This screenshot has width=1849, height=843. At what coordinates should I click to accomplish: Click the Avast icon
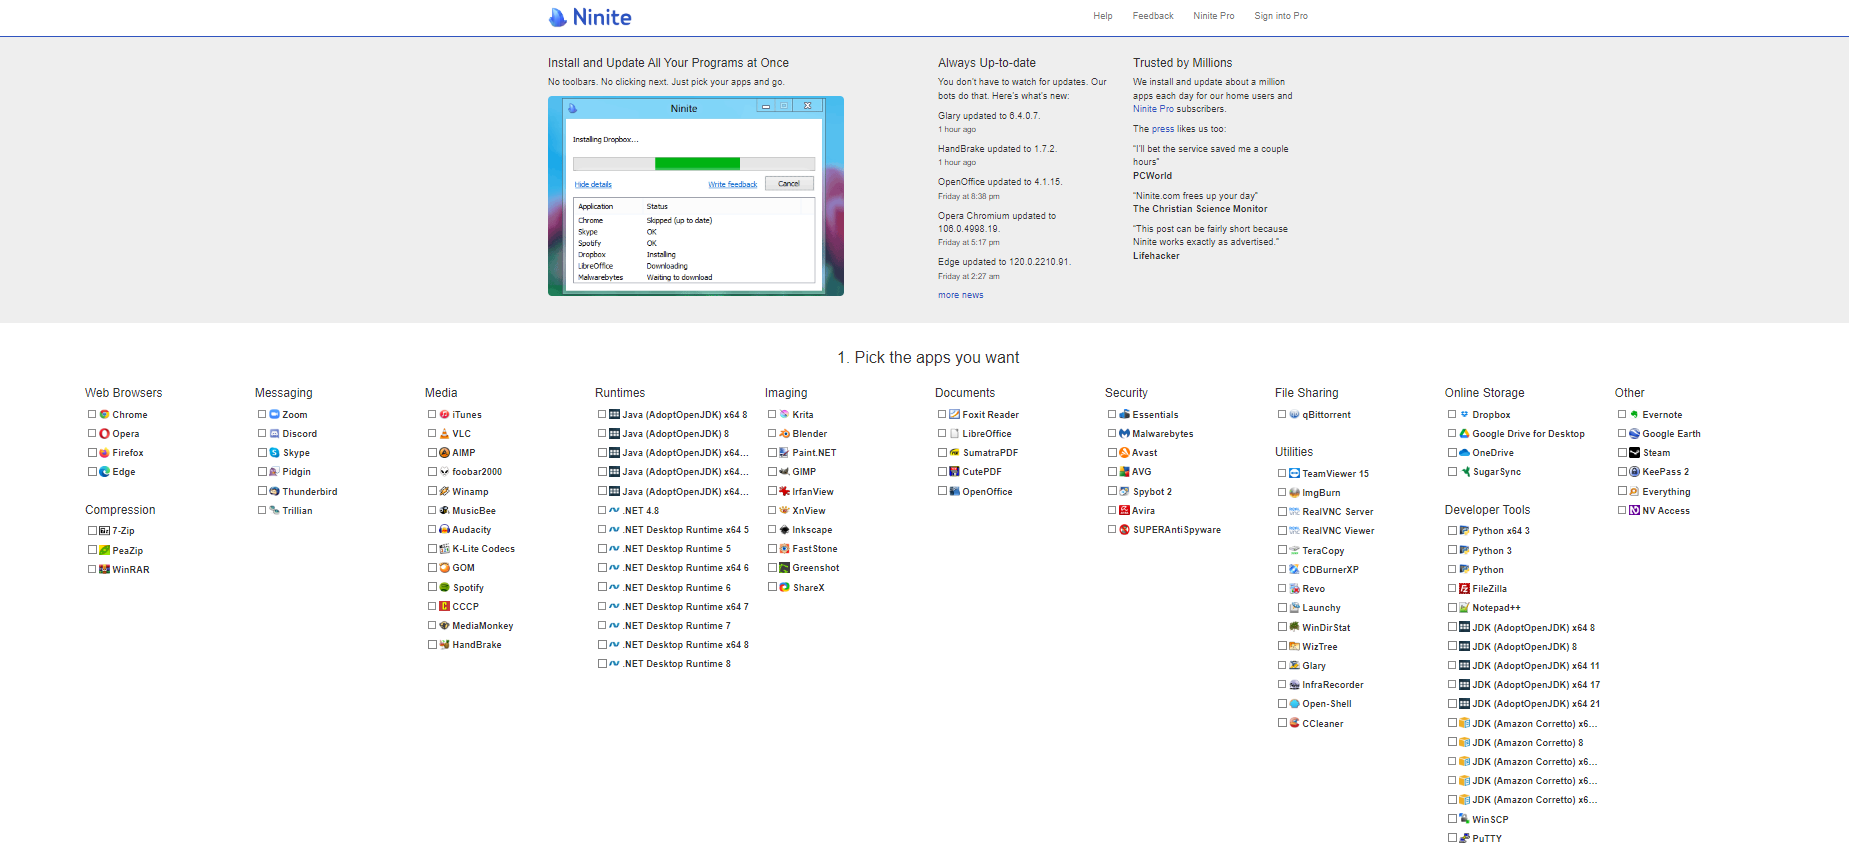pyautogui.click(x=1124, y=453)
